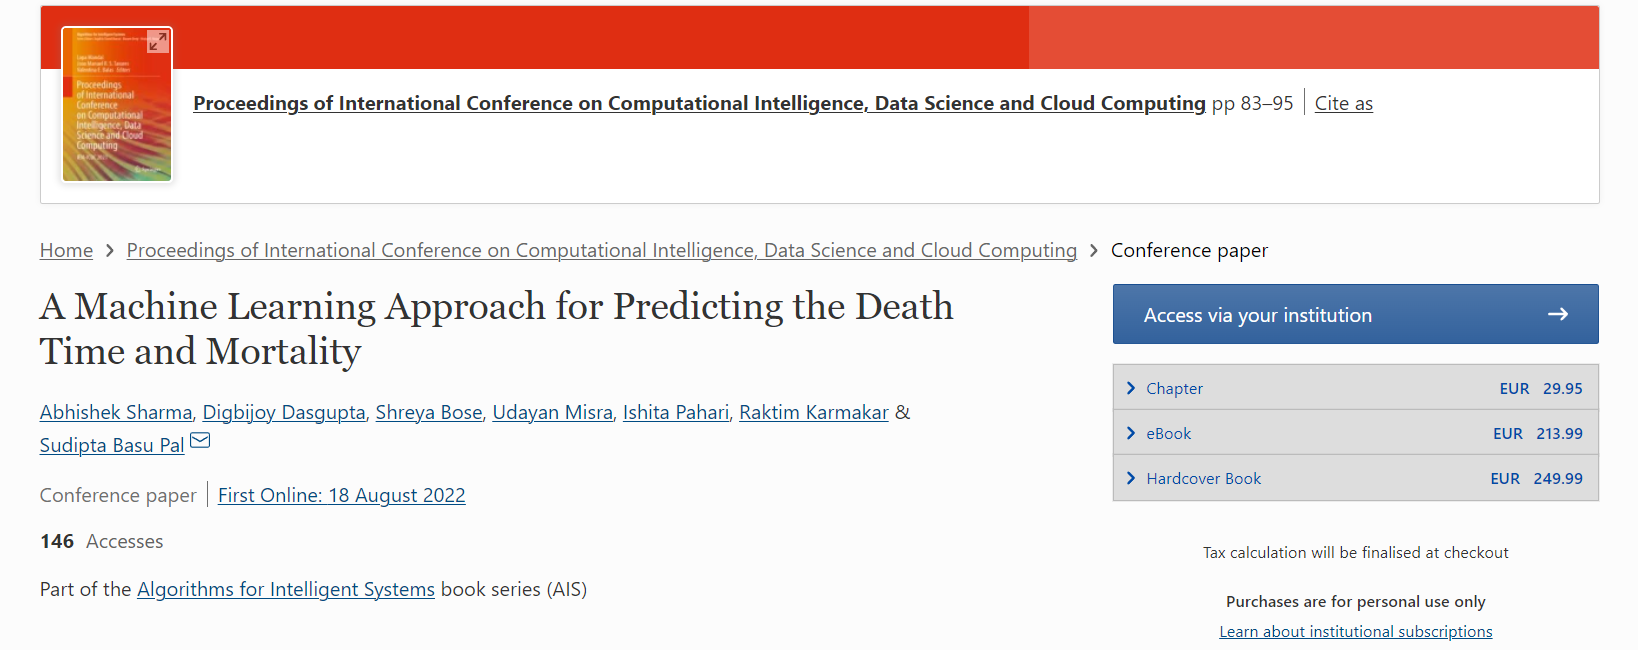
Task: View Digbijoy Dasgupta's author page
Action: (x=284, y=412)
